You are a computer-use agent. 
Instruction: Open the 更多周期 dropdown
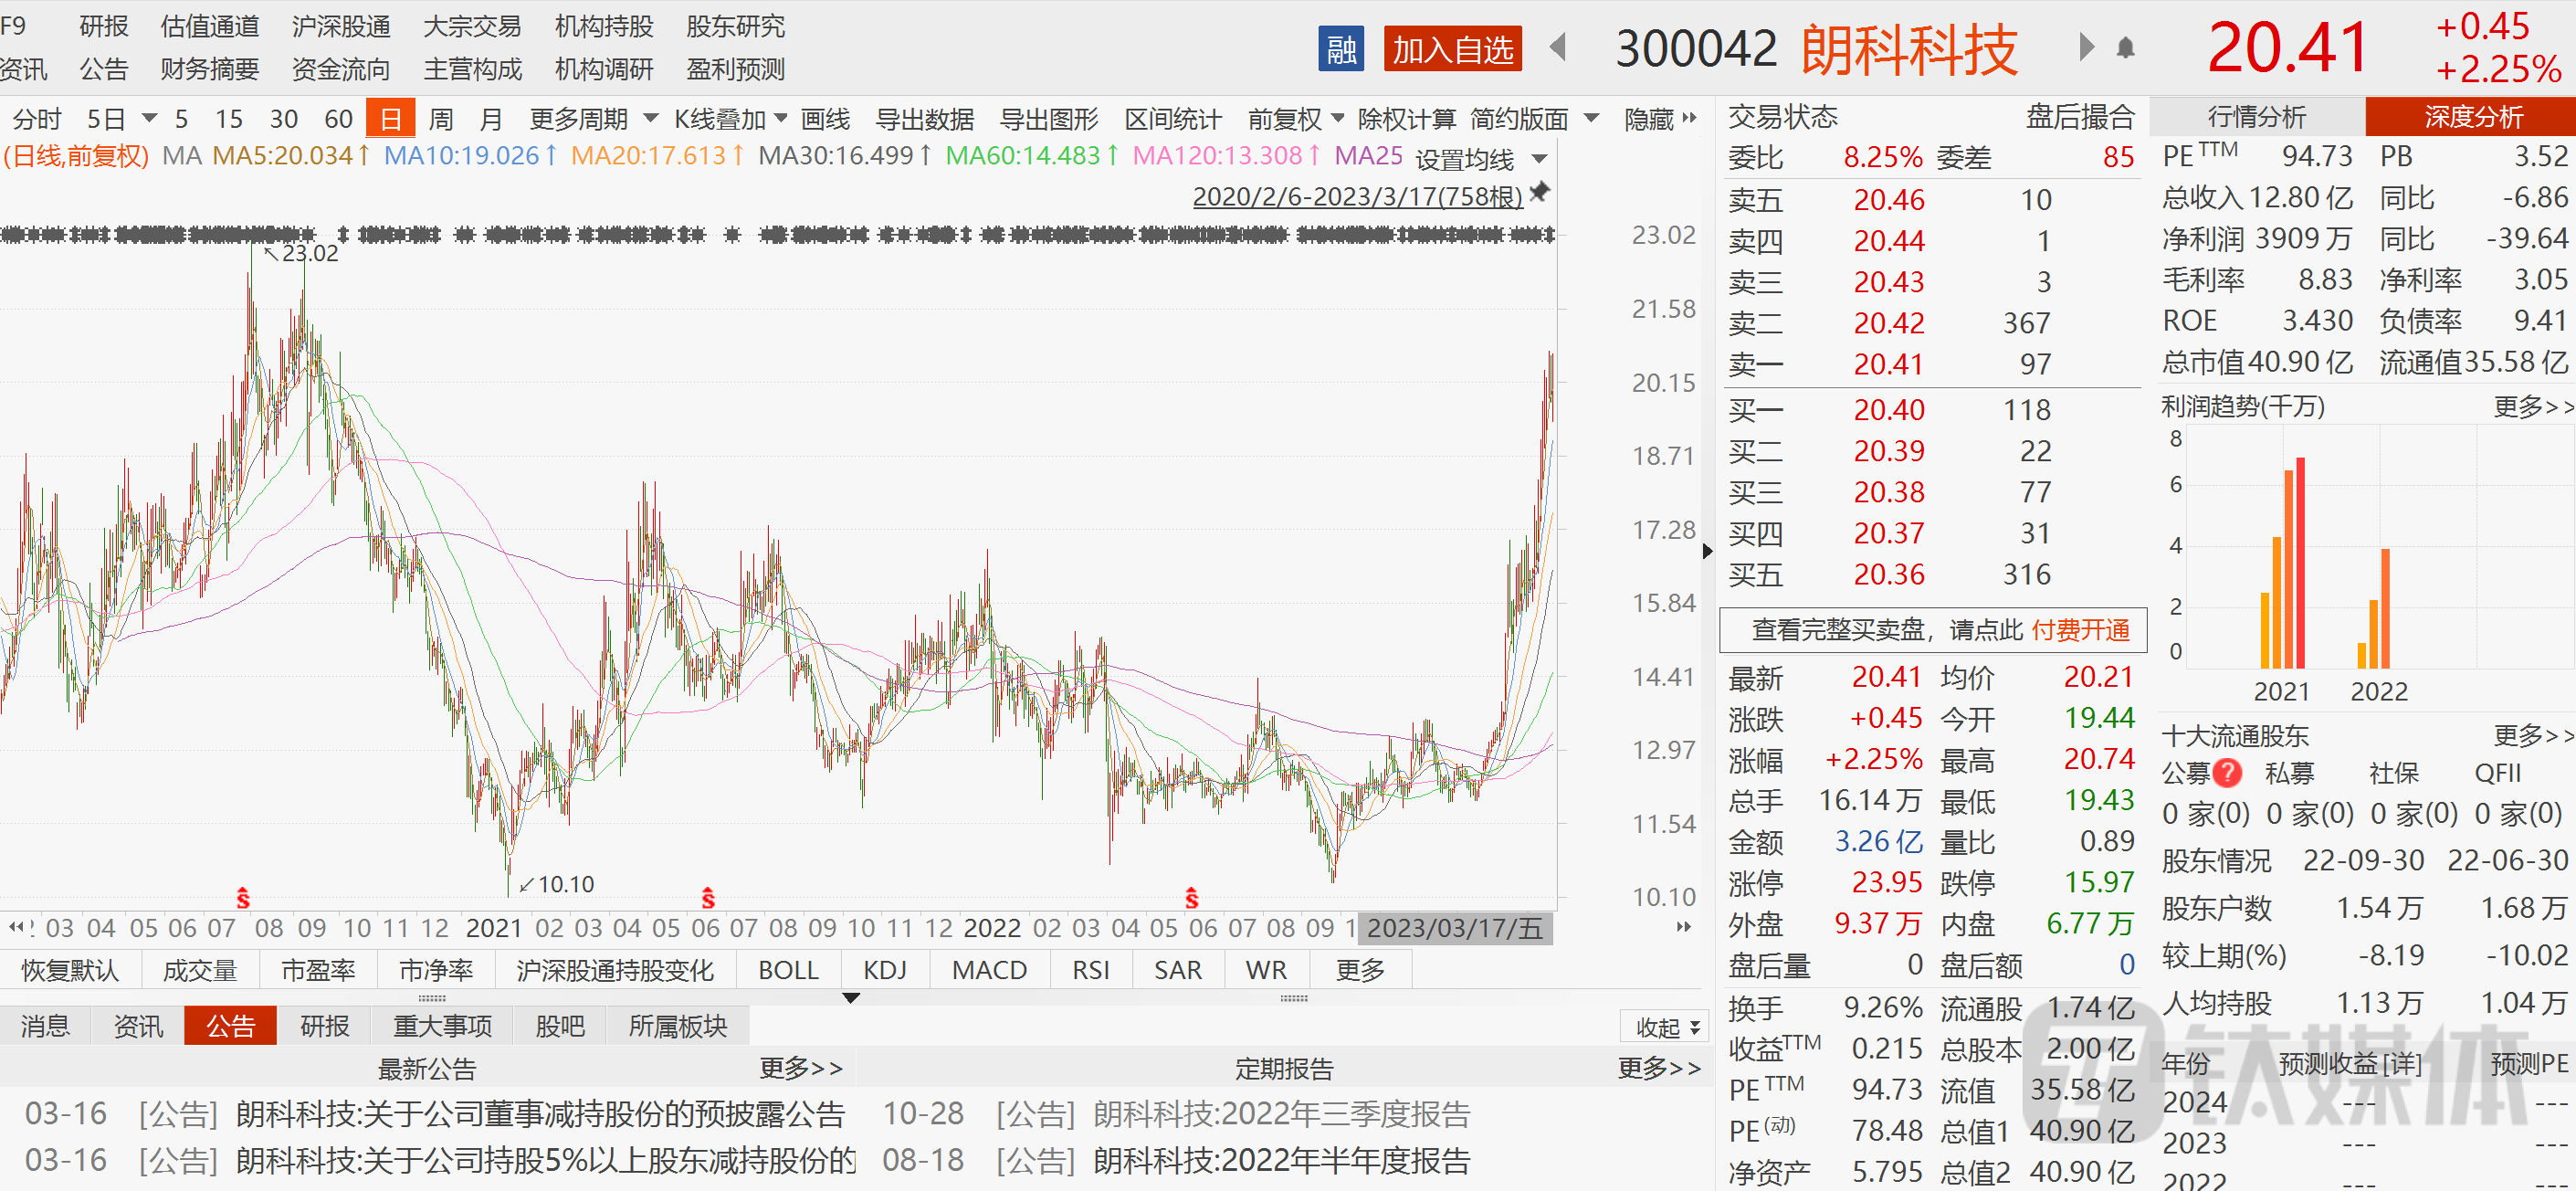point(592,120)
